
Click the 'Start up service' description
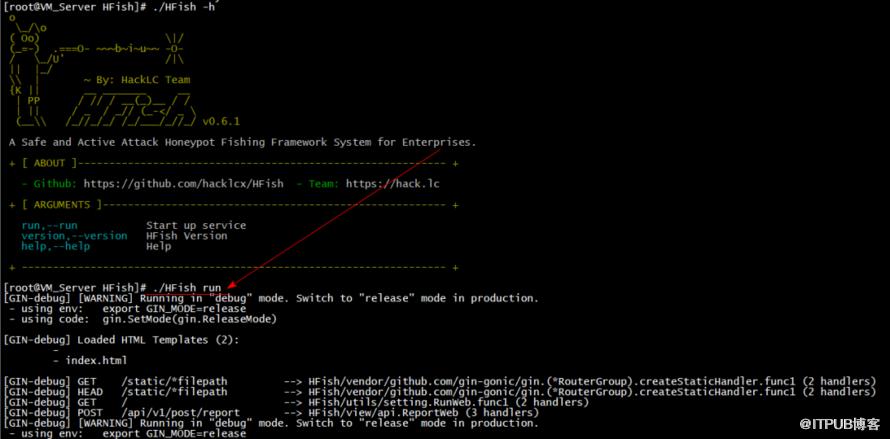[x=196, y=225]
